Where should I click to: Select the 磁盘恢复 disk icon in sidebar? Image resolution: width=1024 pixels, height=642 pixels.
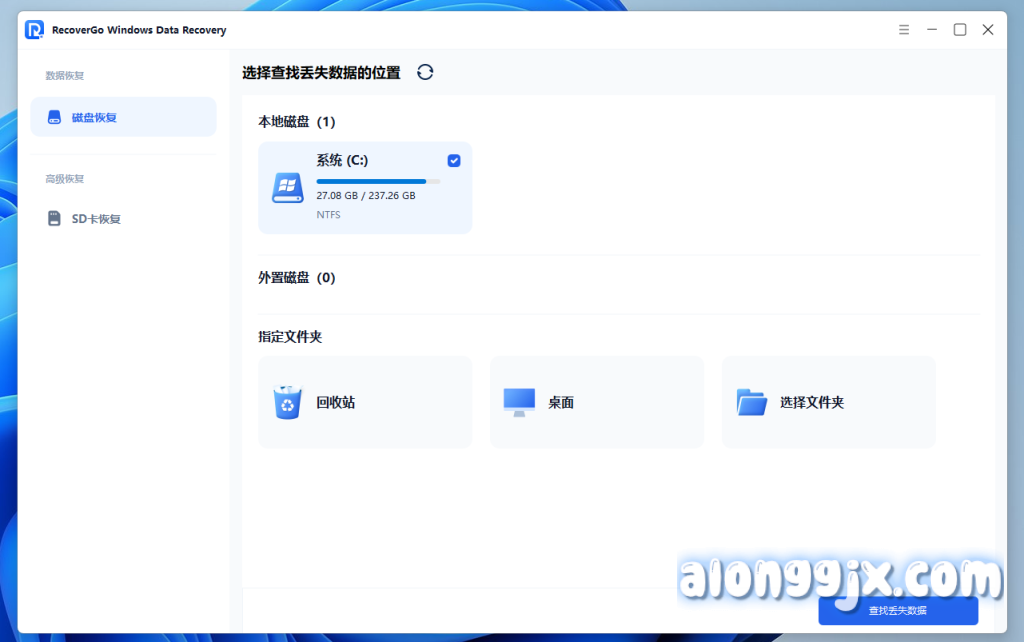pyautogui.click(x=54, y=116)
